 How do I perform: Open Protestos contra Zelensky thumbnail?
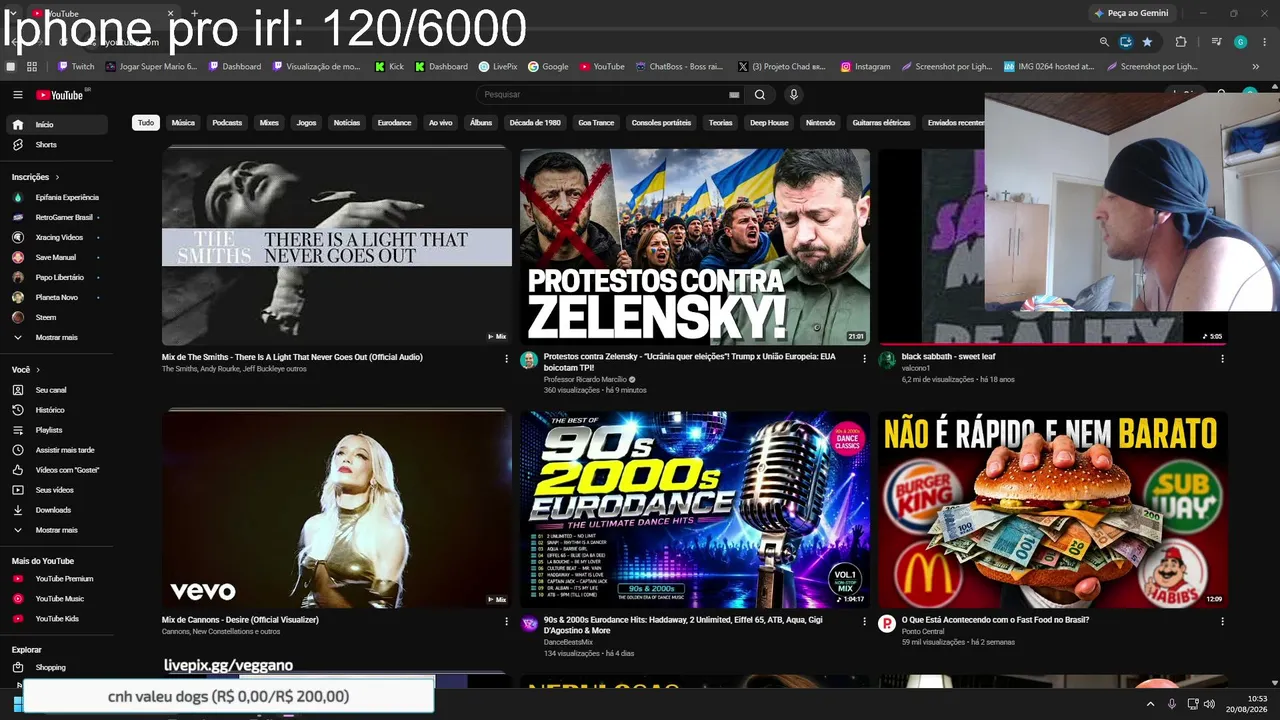[x=695, y=246]
